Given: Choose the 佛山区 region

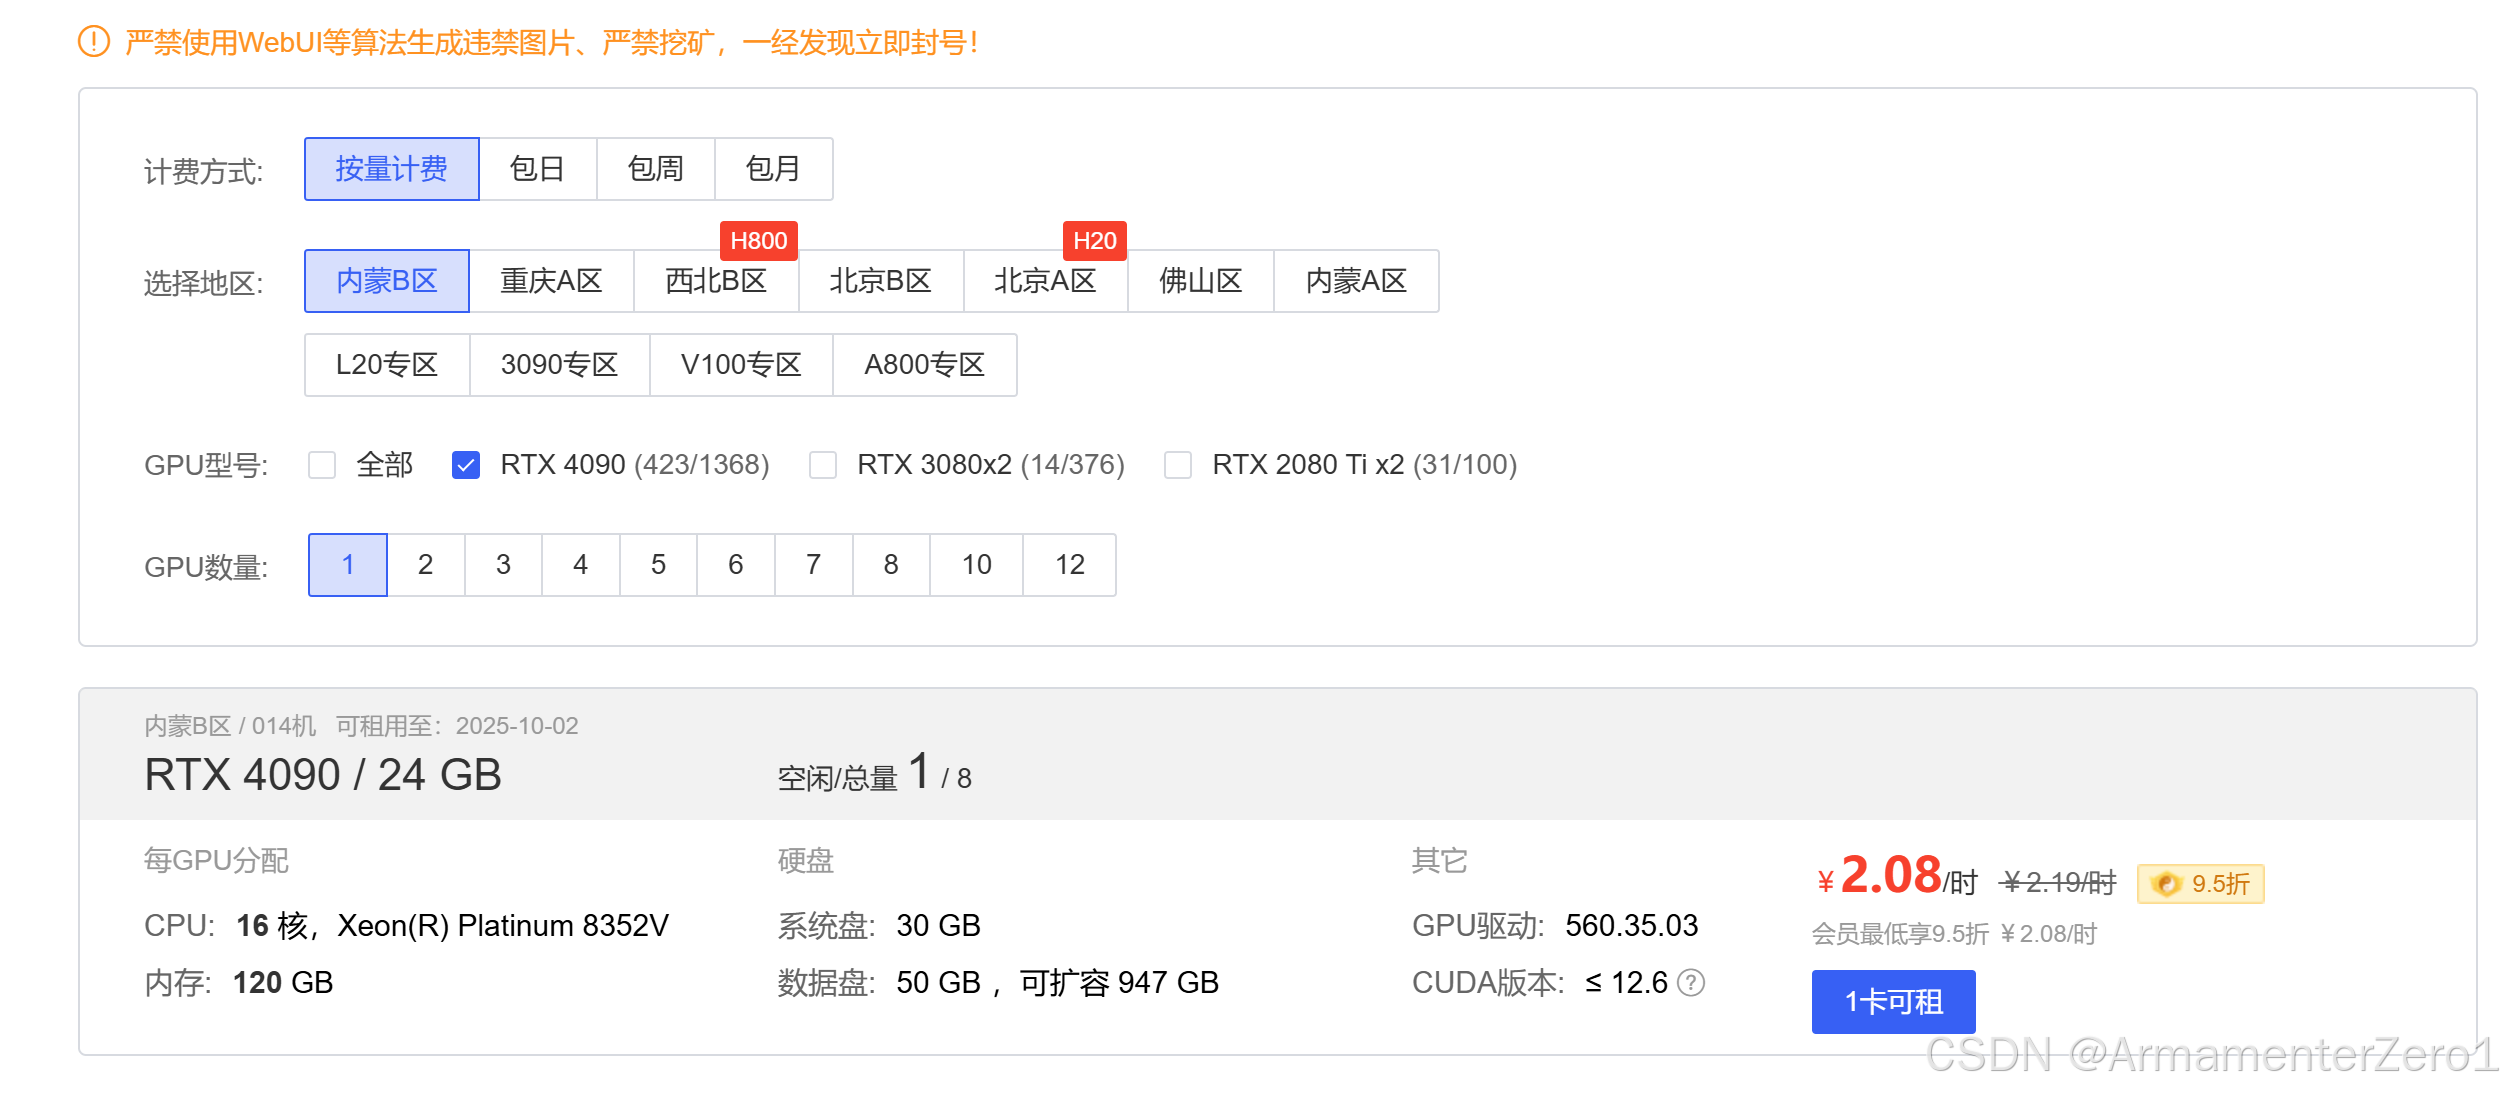Looking at the screenshot, I should coord(1200,281).
